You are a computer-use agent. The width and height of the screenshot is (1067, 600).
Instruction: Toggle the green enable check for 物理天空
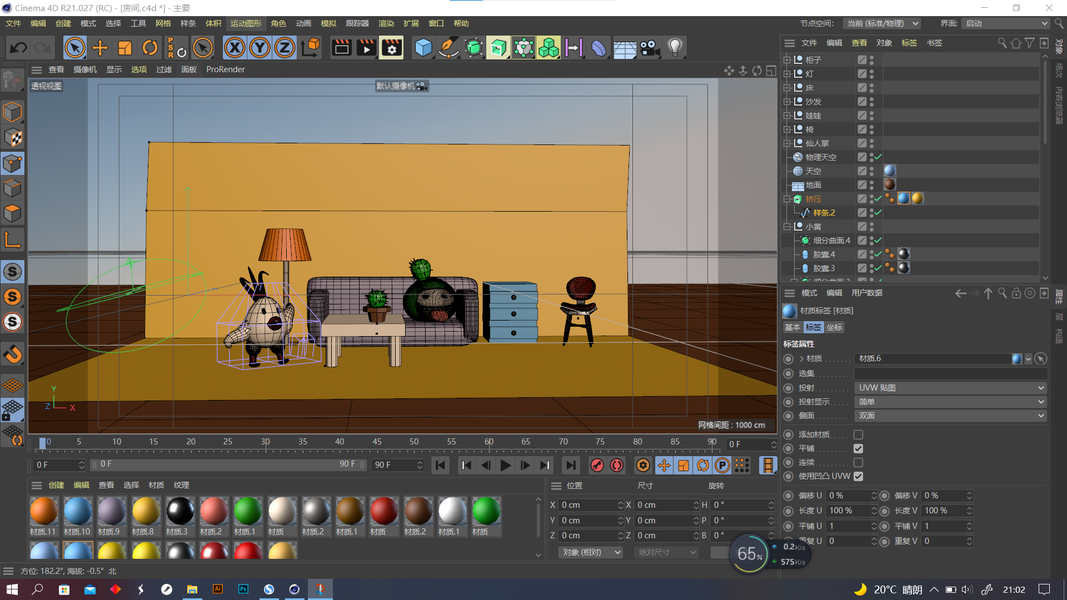point(879,157)
